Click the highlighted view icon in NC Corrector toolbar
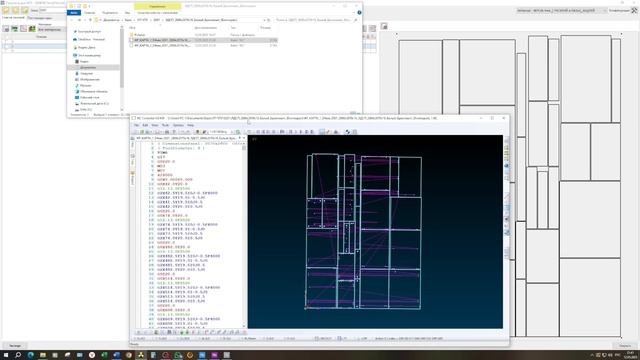 tap(322, 132)
